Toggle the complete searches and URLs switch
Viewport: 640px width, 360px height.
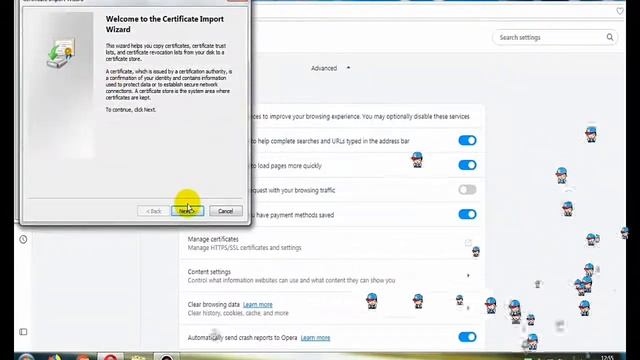coord(467,140)
